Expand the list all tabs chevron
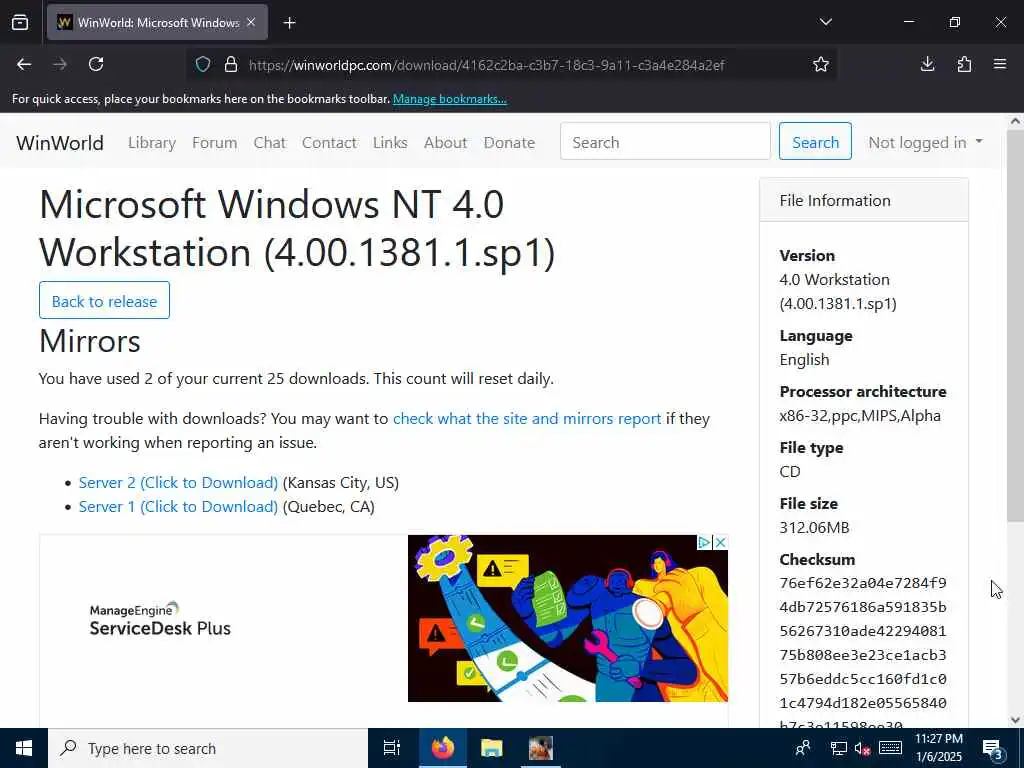The width and height of the screenshot is (1024, 768). 825,22
